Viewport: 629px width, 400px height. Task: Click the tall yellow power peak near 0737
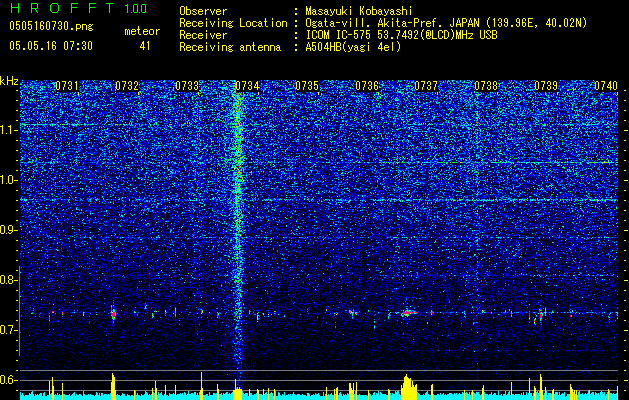point(408,387)
